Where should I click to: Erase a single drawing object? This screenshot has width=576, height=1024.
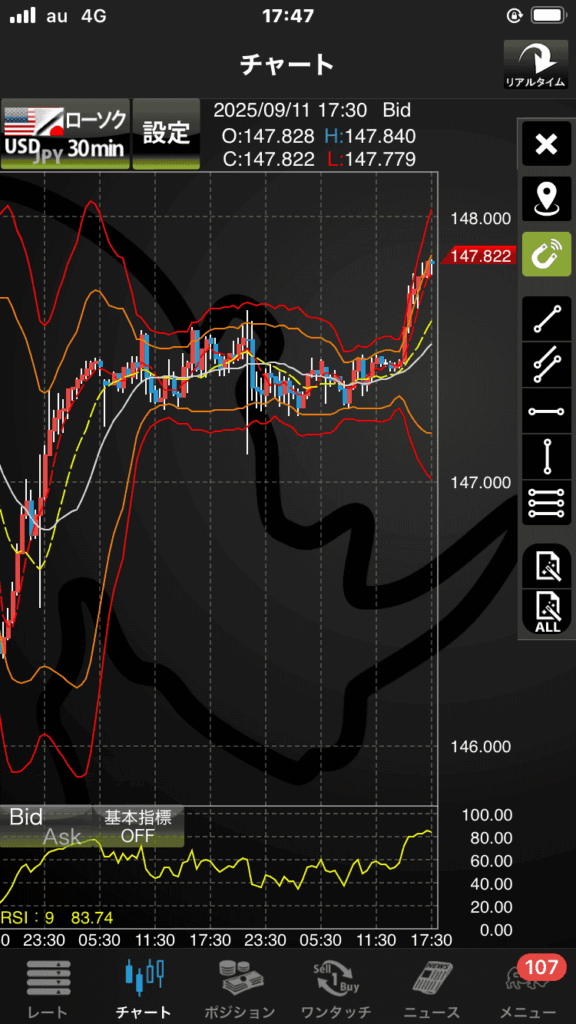coord(546,566)
